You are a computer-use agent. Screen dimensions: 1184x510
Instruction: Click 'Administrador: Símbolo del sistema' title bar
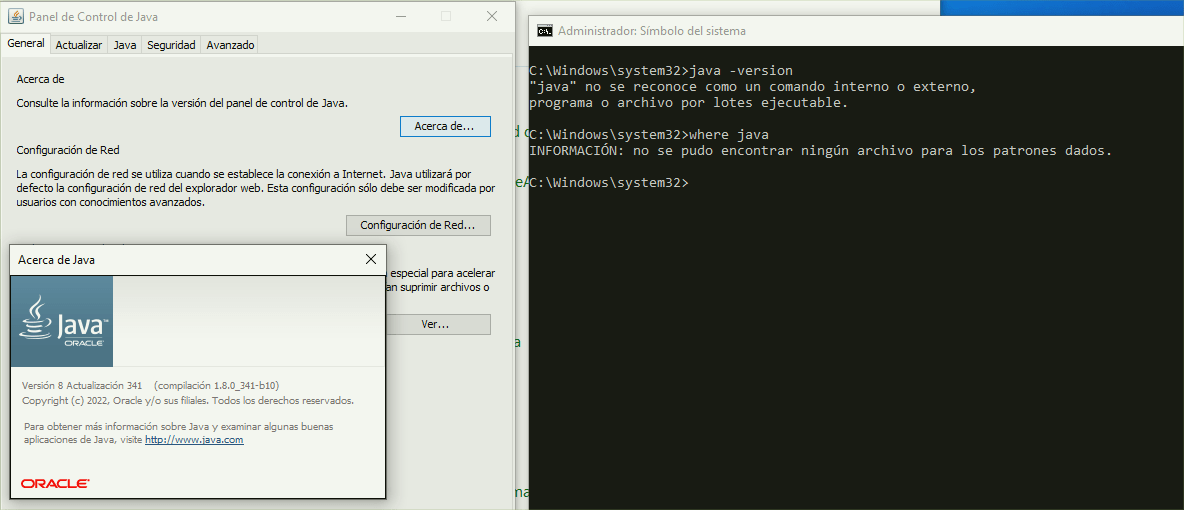coord(856,31)
